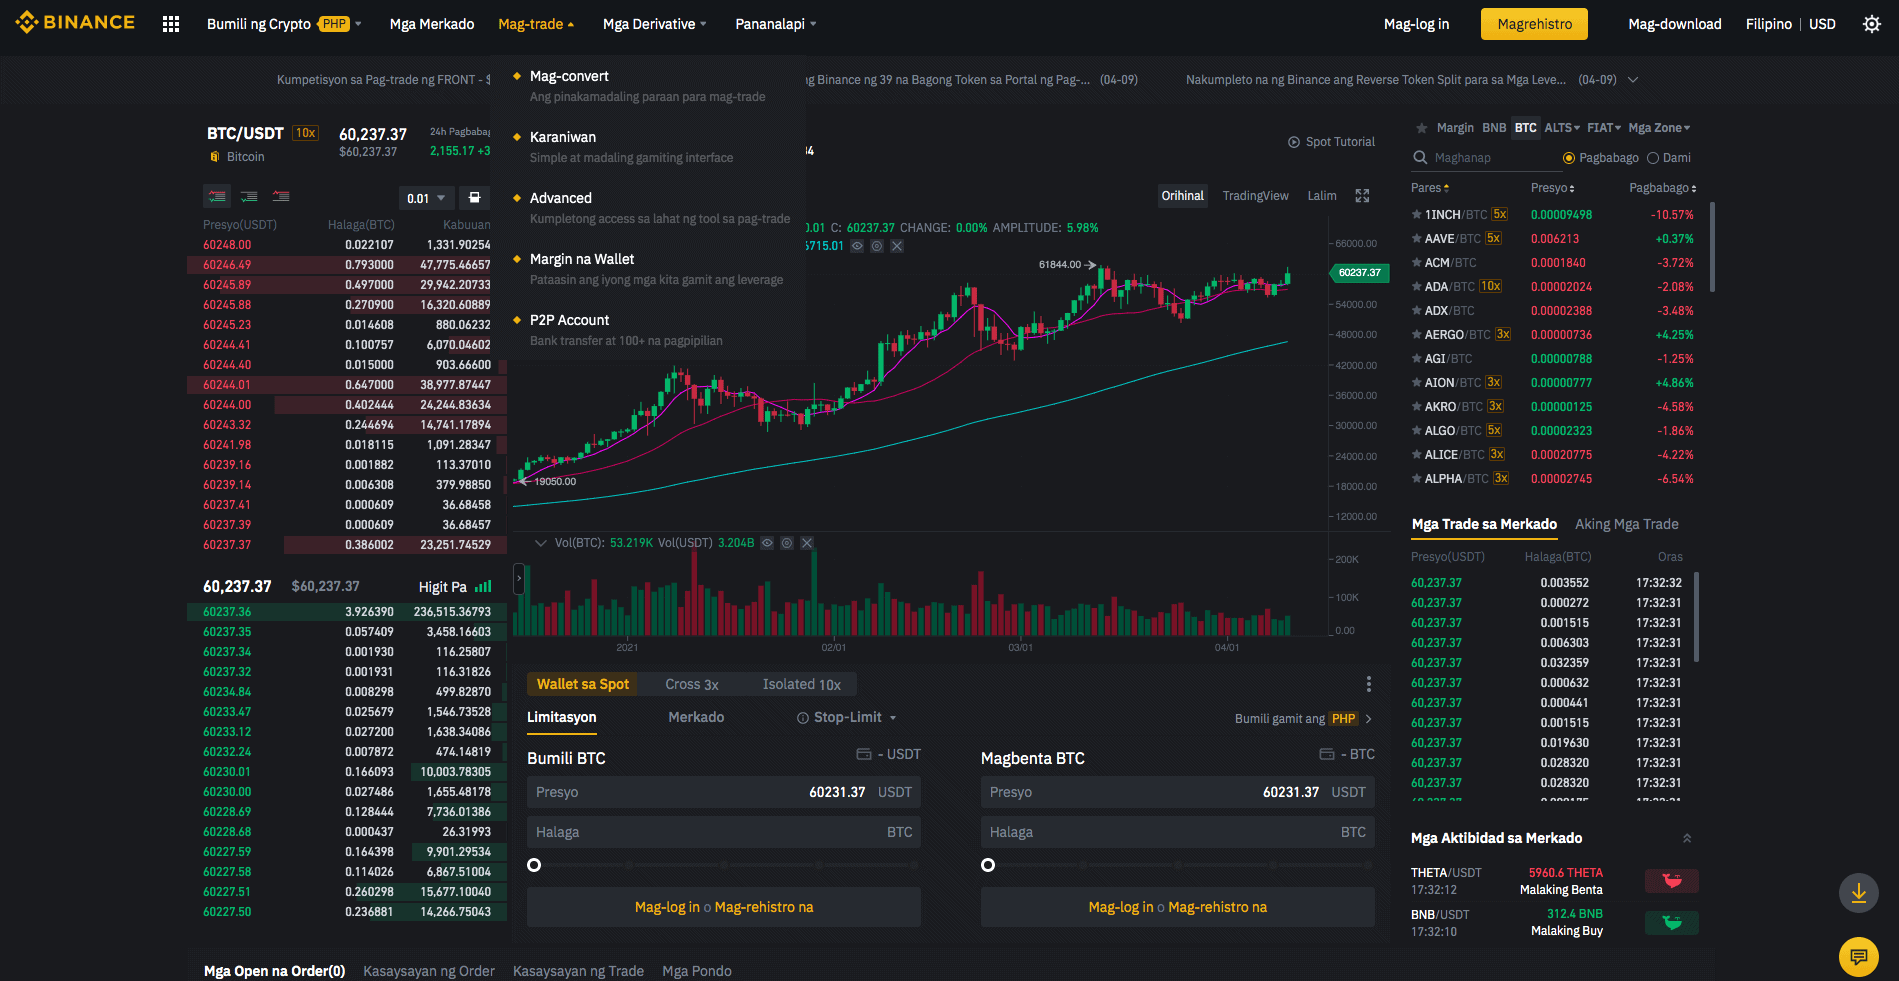Viewport: 1899px width, 981px height.
Task: Switch to the Isolated 10x tab
Action: [802, 684]
